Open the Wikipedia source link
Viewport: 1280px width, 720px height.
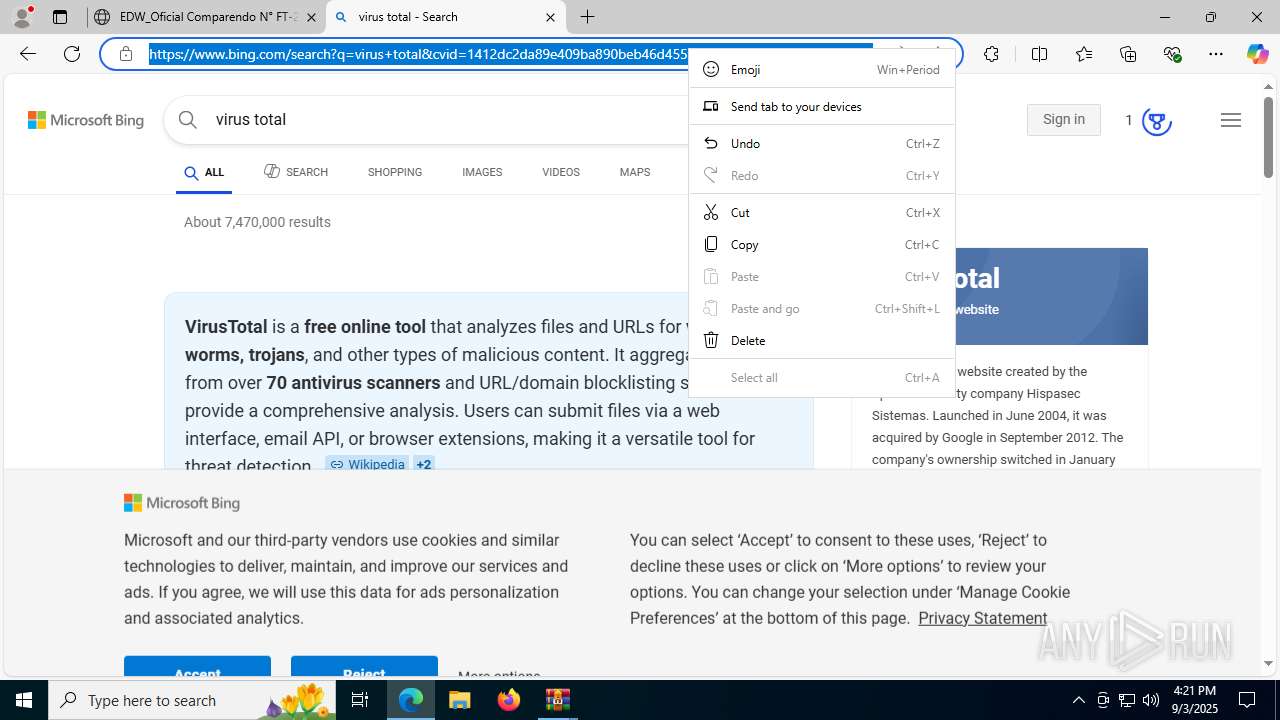(367, 464)
